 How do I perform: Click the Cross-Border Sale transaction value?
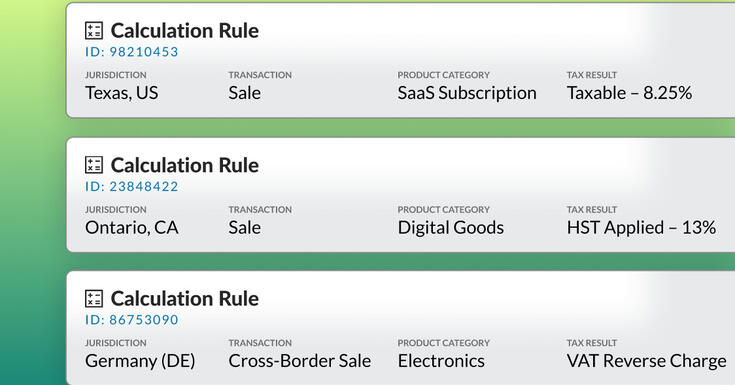(300, 361)
